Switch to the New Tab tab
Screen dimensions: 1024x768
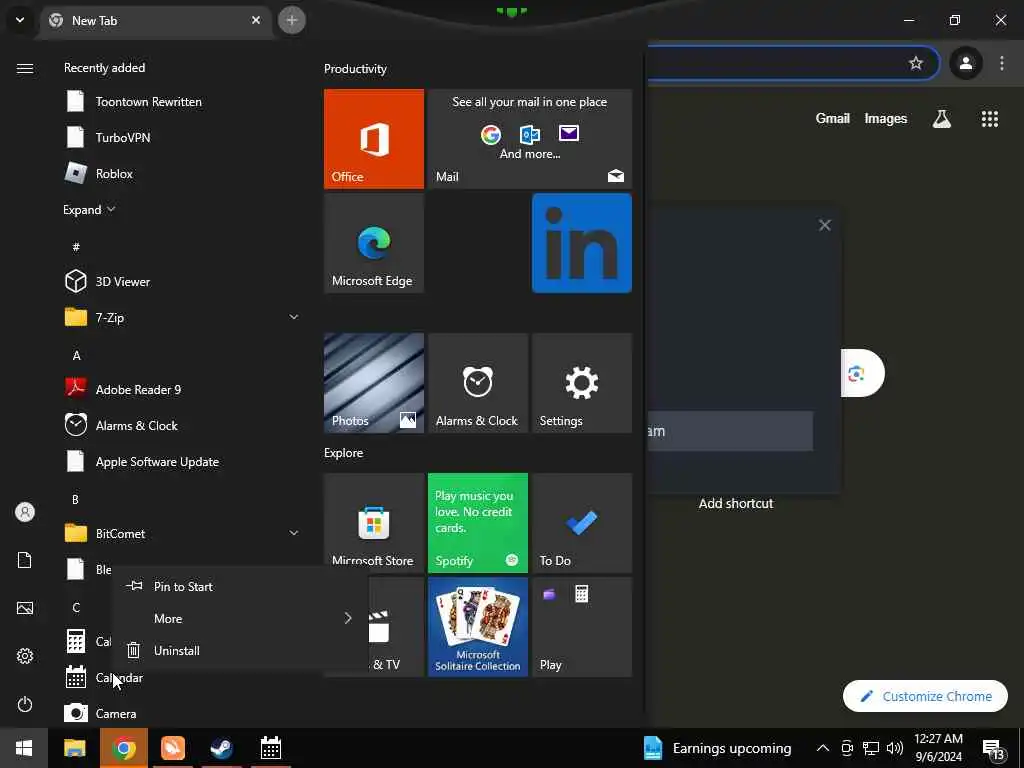point(157,21)
